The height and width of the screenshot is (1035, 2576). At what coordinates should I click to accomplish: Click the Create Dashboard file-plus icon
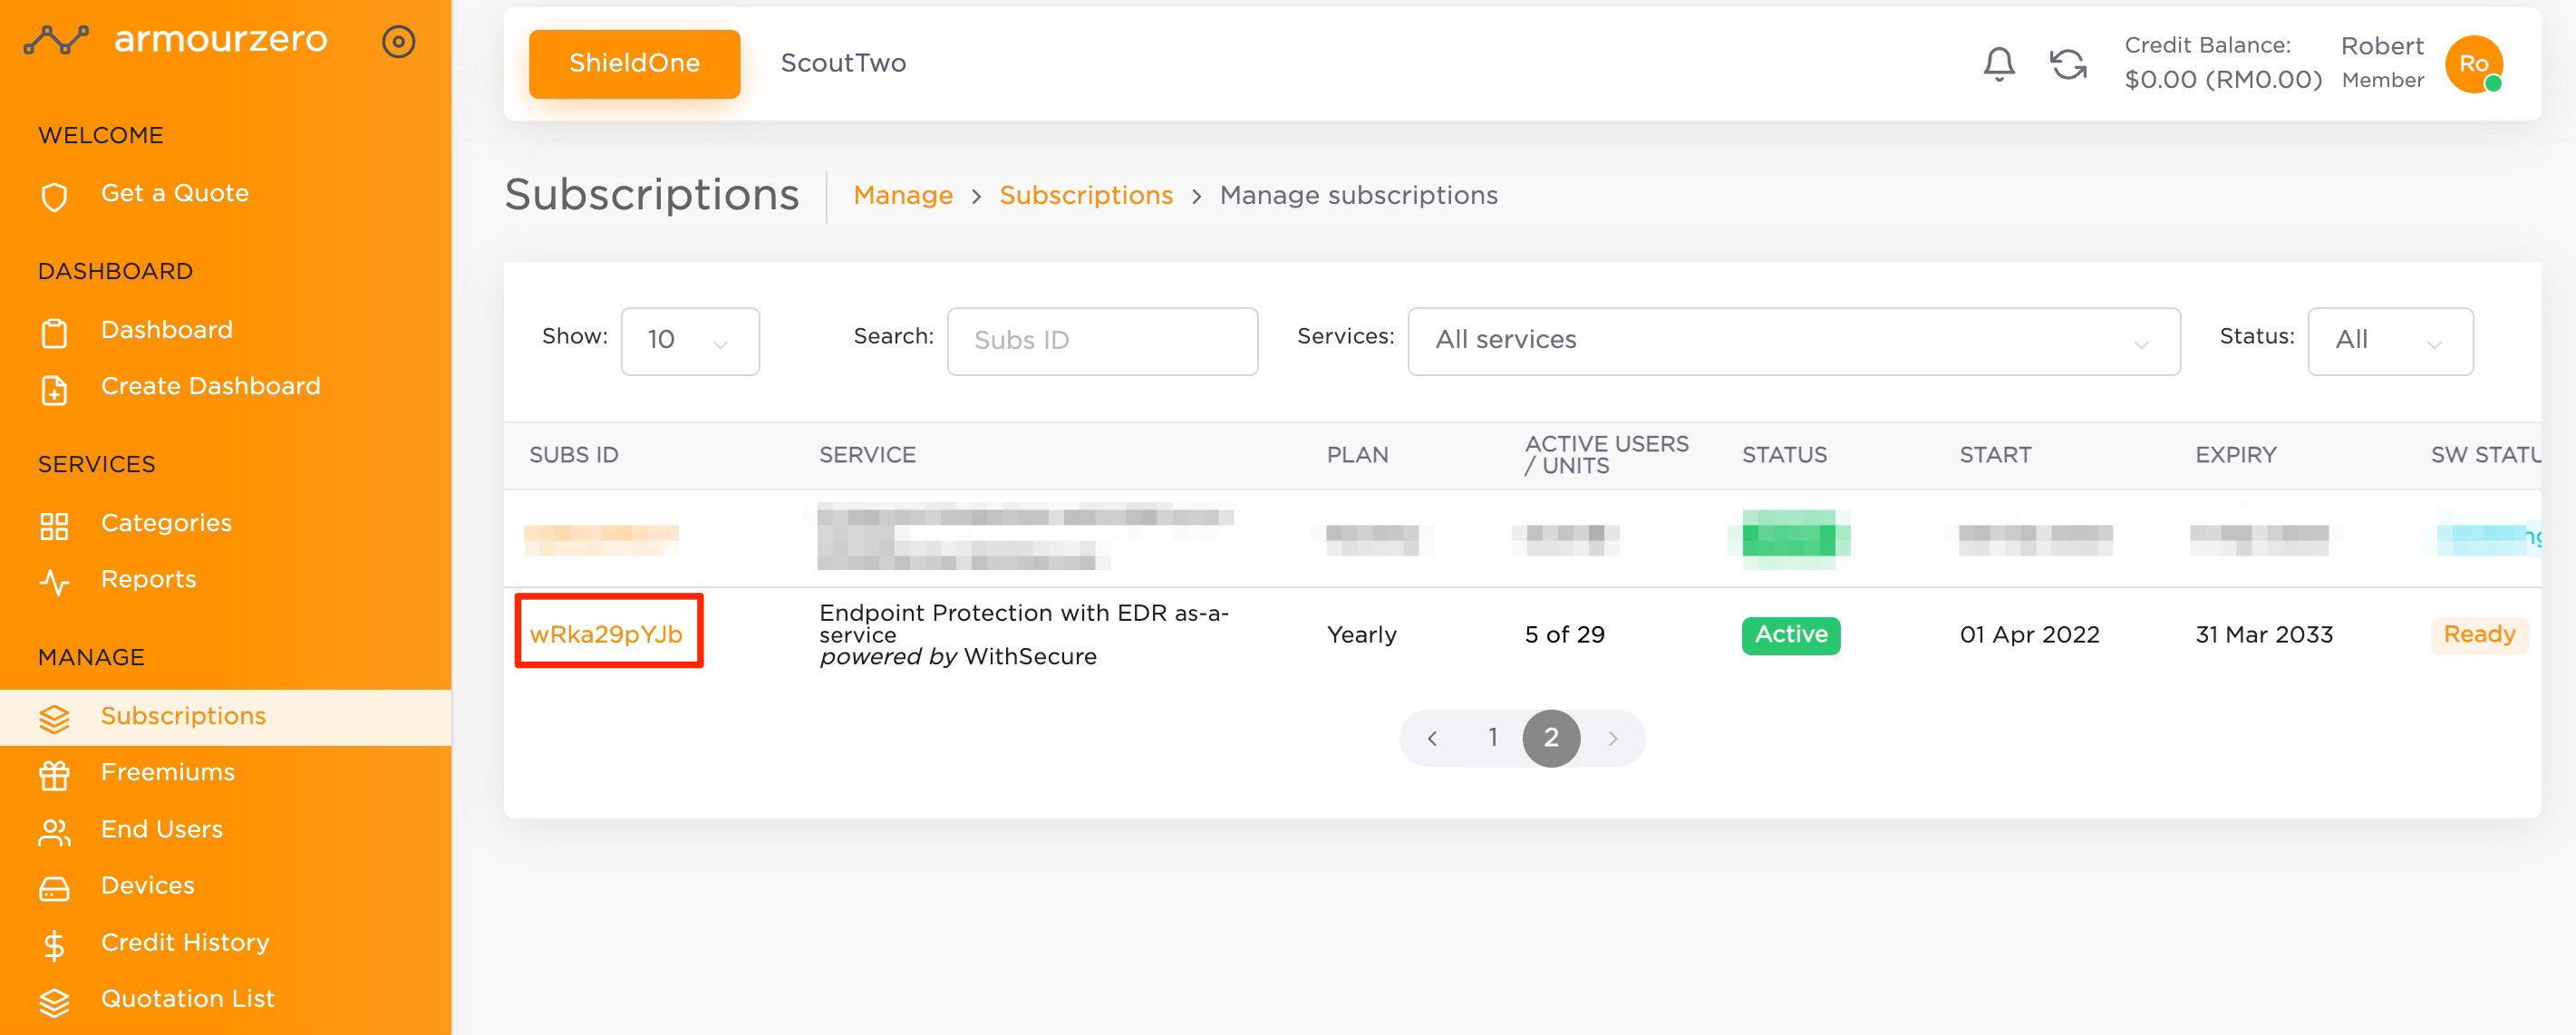point(54,389)
